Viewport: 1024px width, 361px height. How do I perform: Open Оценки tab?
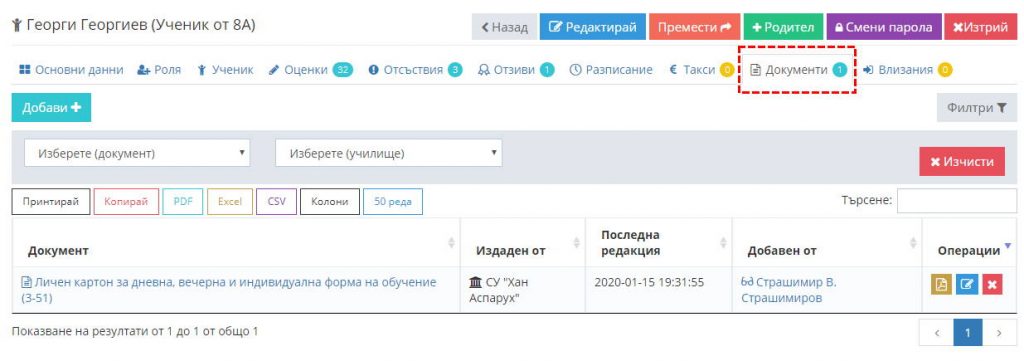pos(310,70)
